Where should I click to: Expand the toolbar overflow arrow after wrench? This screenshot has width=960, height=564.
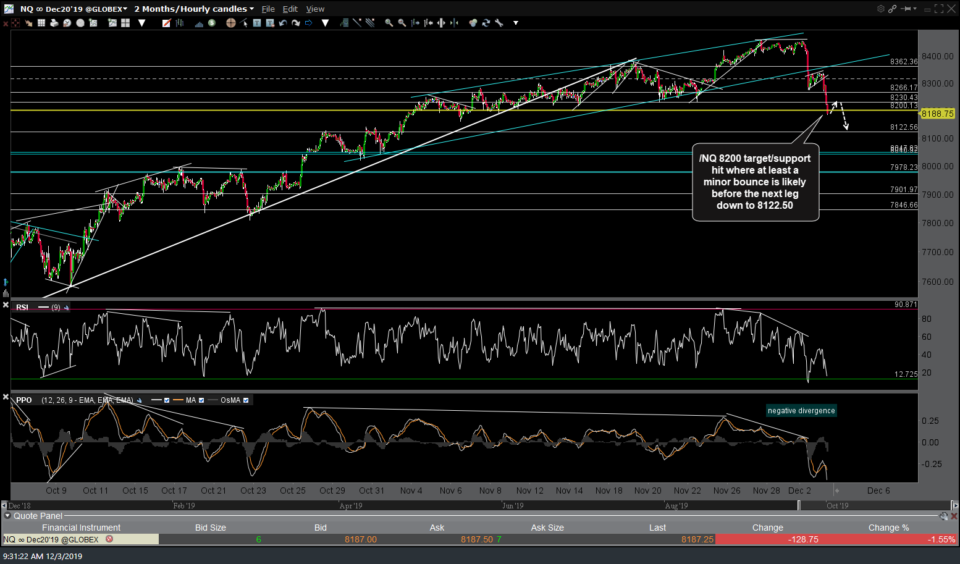pyautogui.click(x=516, y=23)
